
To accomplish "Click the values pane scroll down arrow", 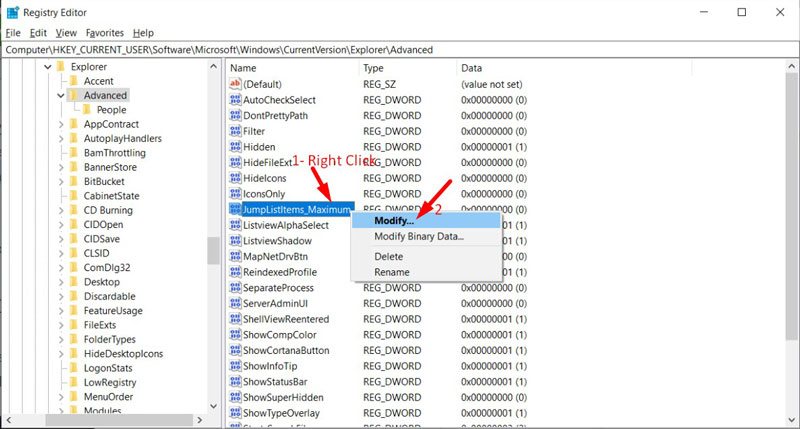I will (x=792, y=420).
